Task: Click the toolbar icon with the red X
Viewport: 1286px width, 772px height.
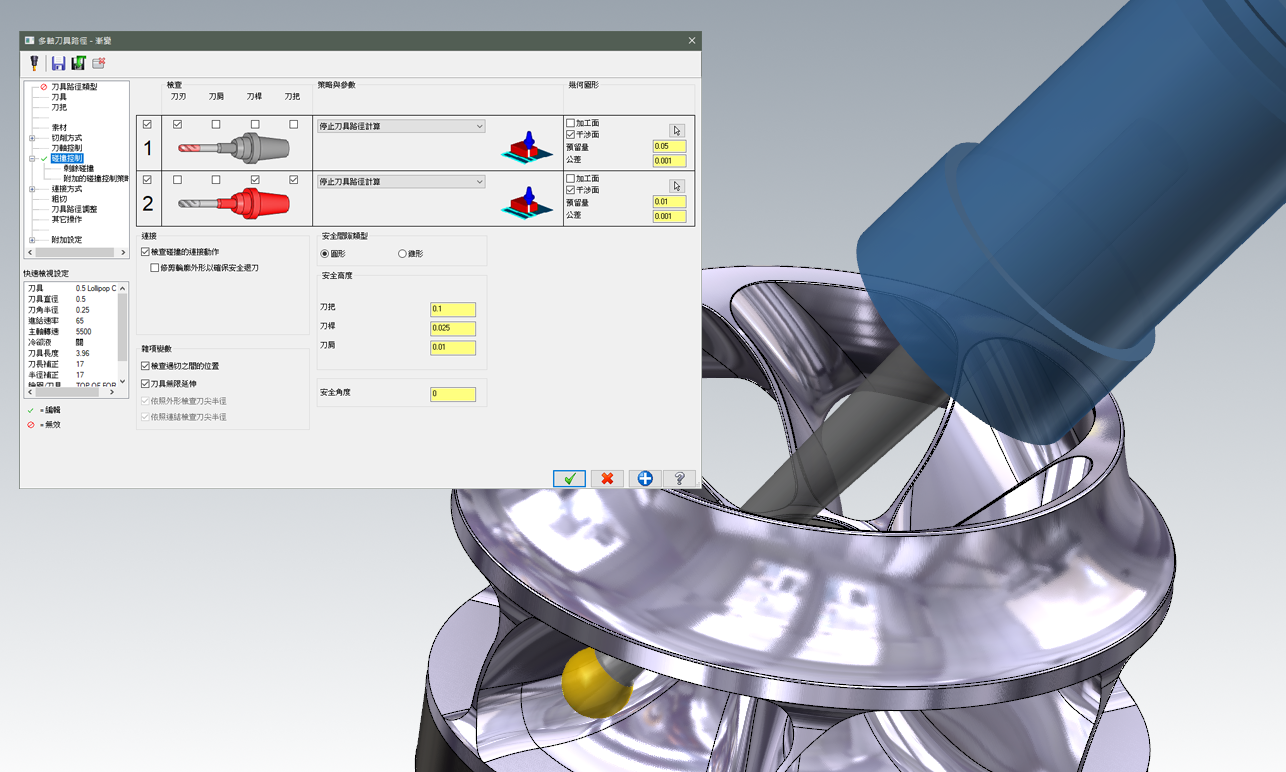Action: click(x=99, y=63)
